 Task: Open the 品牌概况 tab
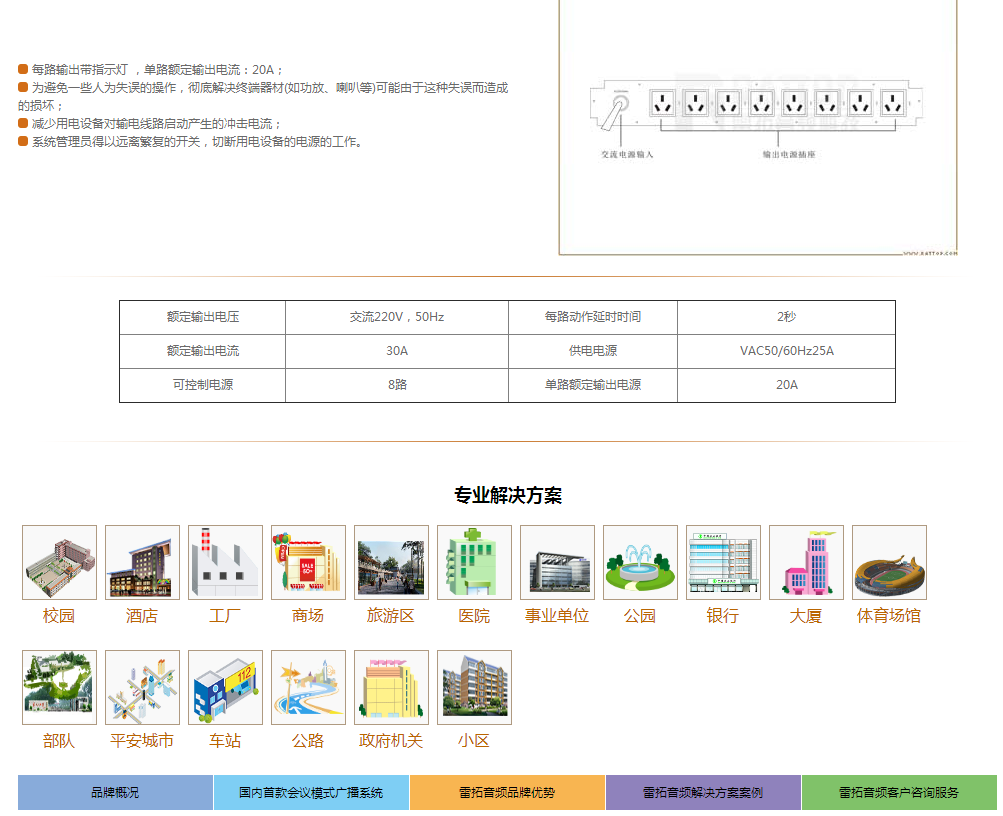pyautogui.click(x=115, y=792)
